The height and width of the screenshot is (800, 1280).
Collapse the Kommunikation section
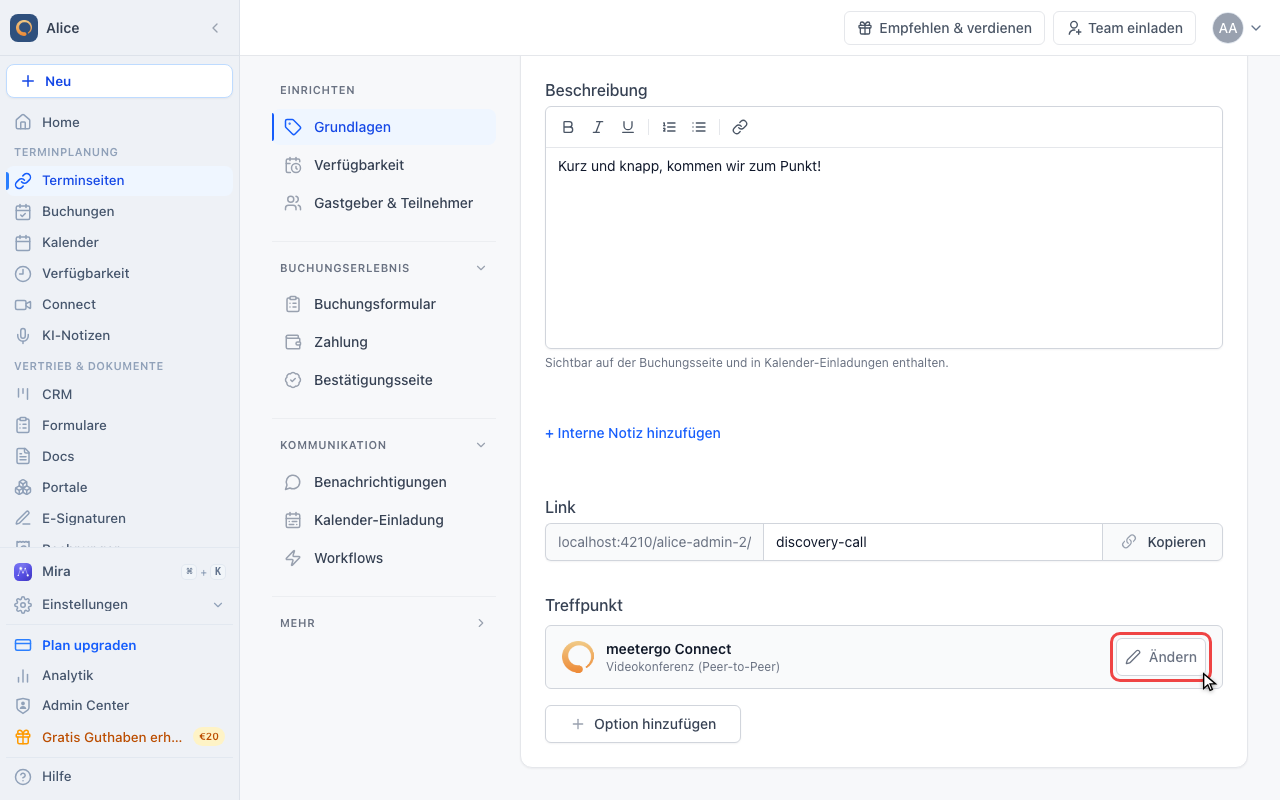[x=481, y=445]
